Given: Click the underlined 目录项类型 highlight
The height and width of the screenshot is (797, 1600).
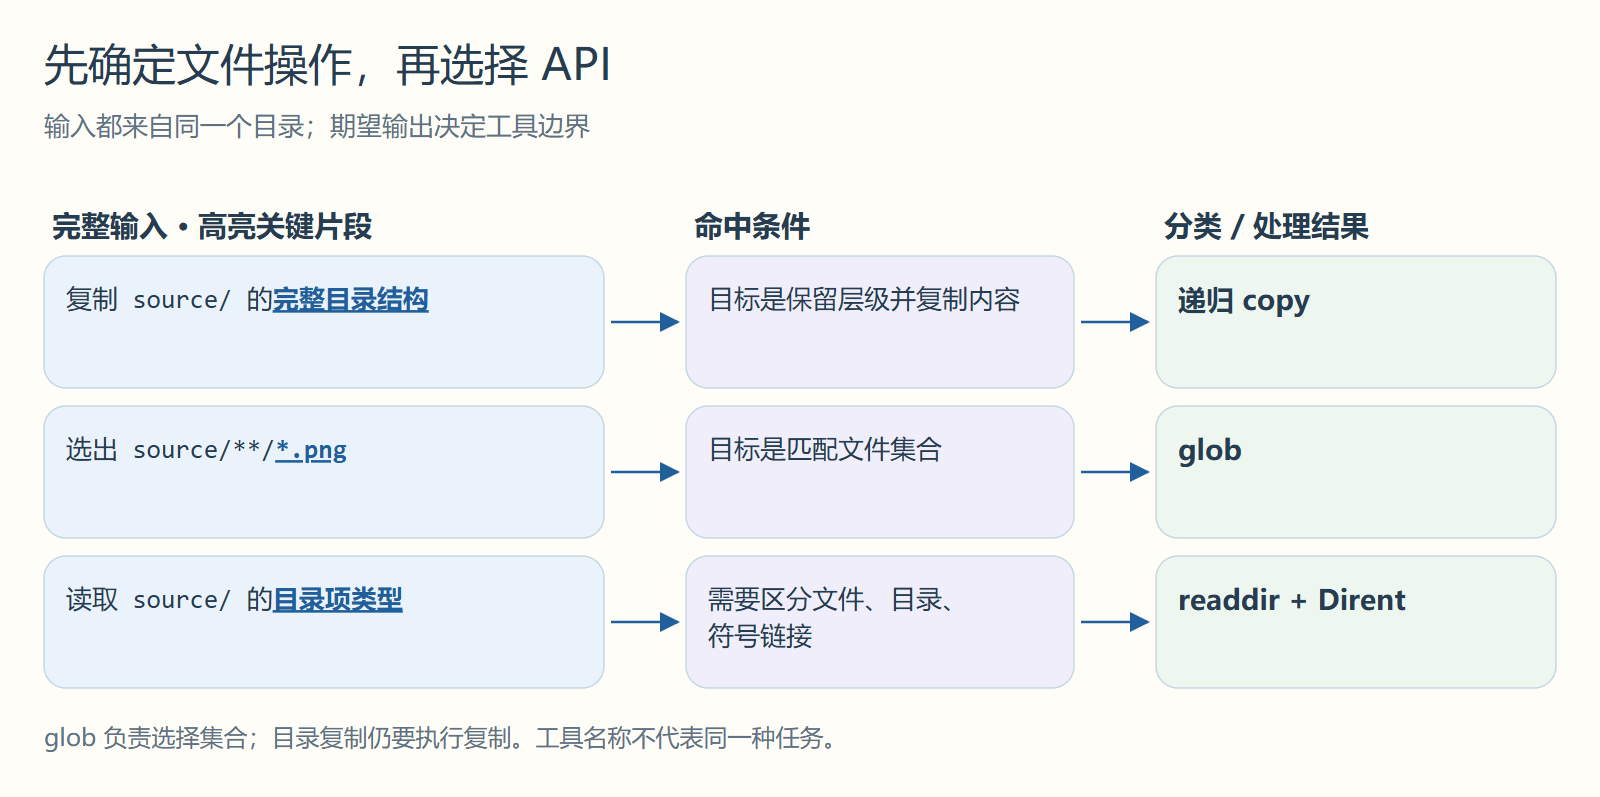Looking at the screenshot, I should pos(338,600).
